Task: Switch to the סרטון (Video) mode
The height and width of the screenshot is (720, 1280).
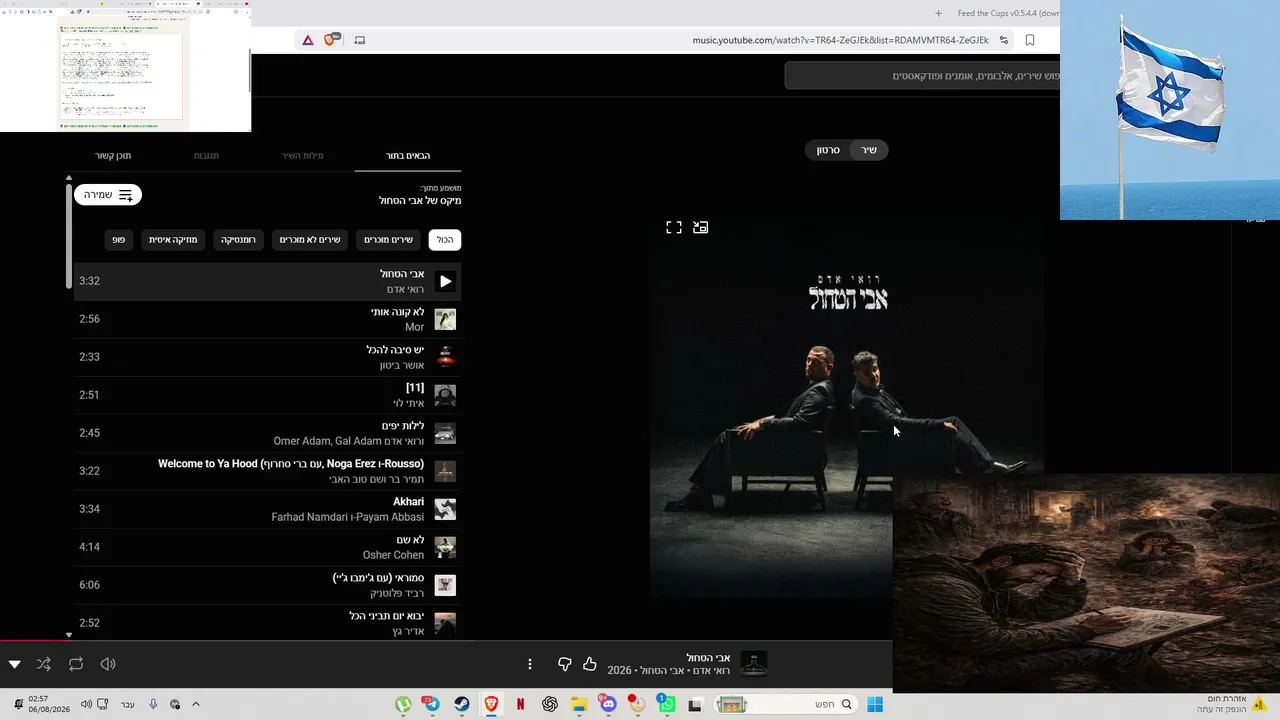Action: click(x=828, y=150)
